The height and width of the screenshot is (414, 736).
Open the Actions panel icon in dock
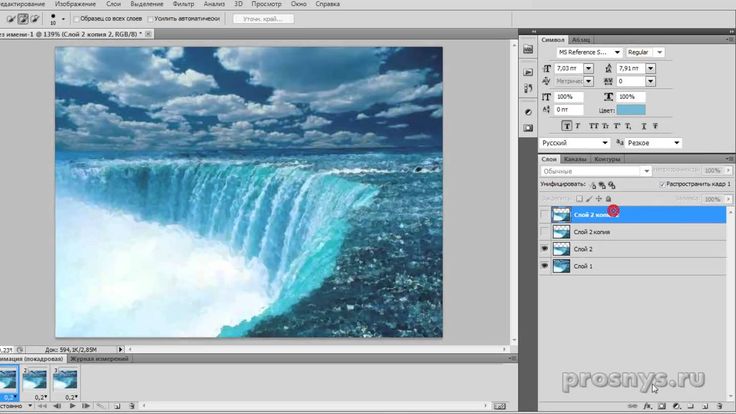[528, 72]
